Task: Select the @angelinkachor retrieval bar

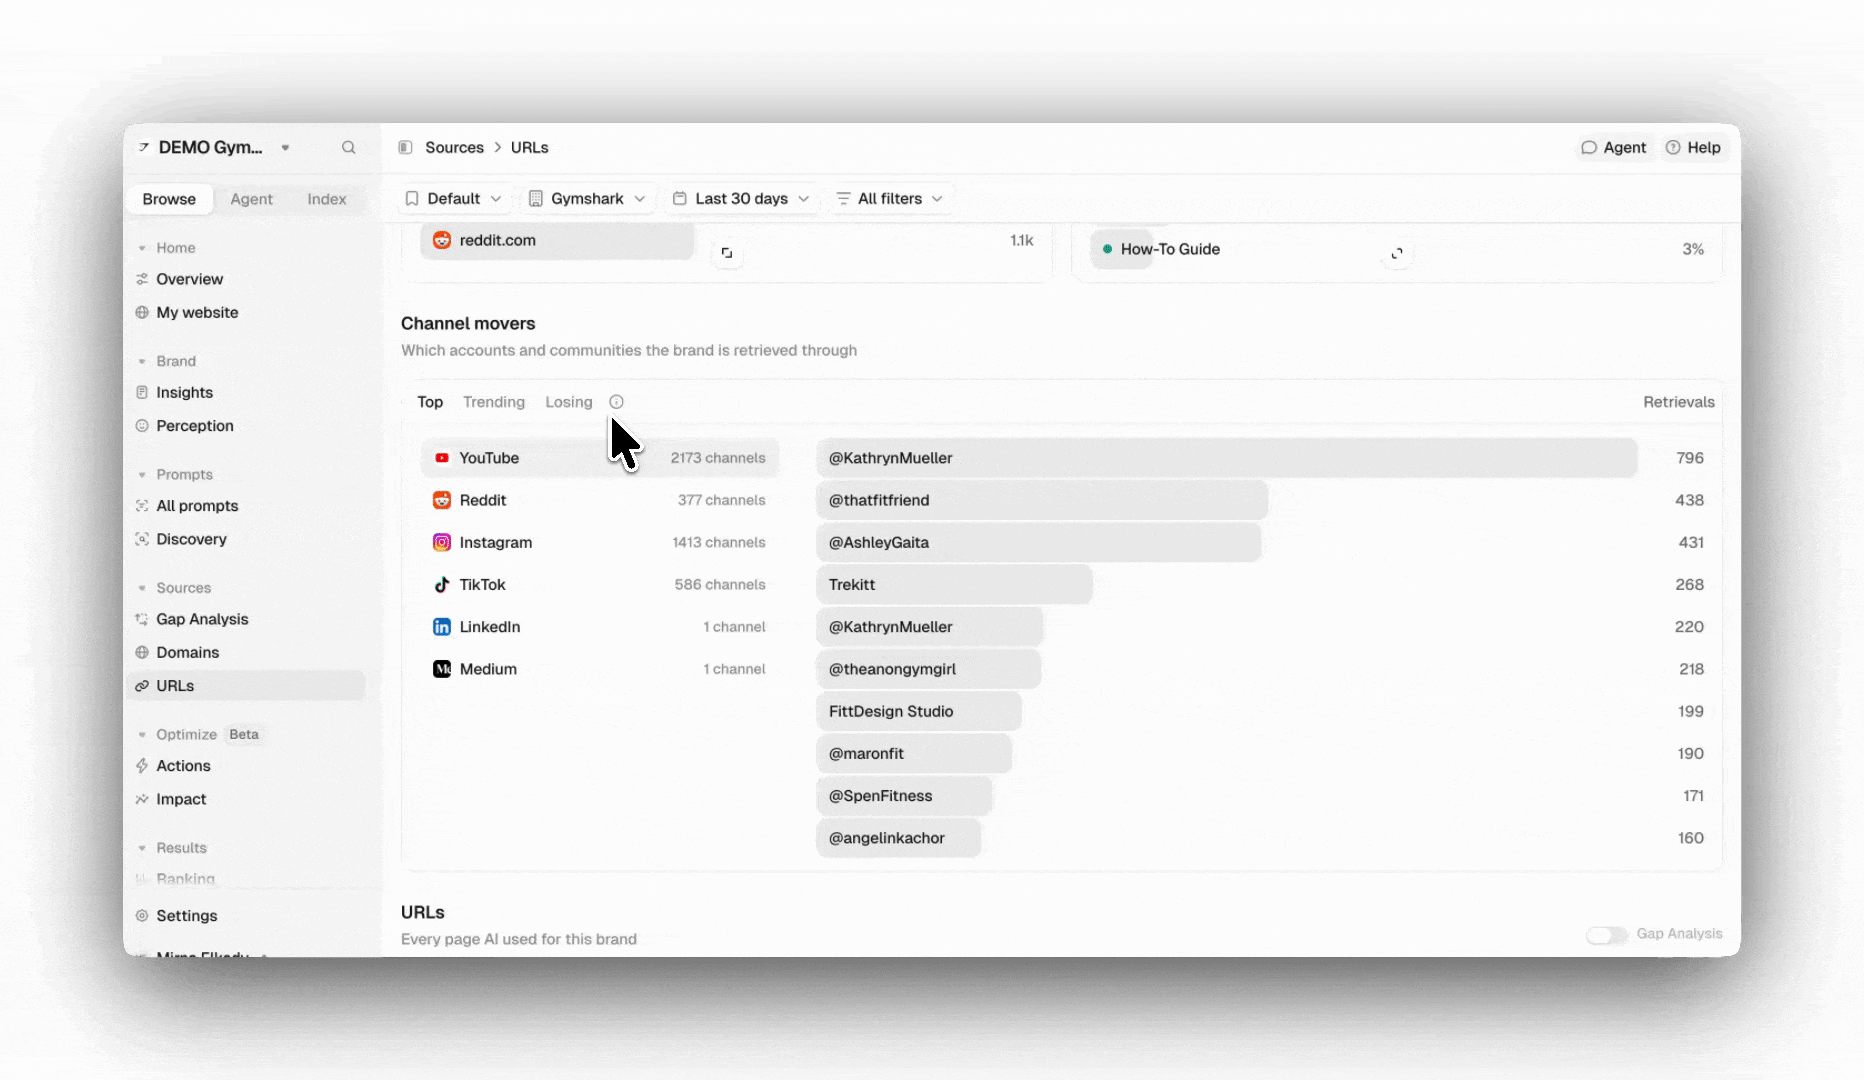Action: point(899,838)
